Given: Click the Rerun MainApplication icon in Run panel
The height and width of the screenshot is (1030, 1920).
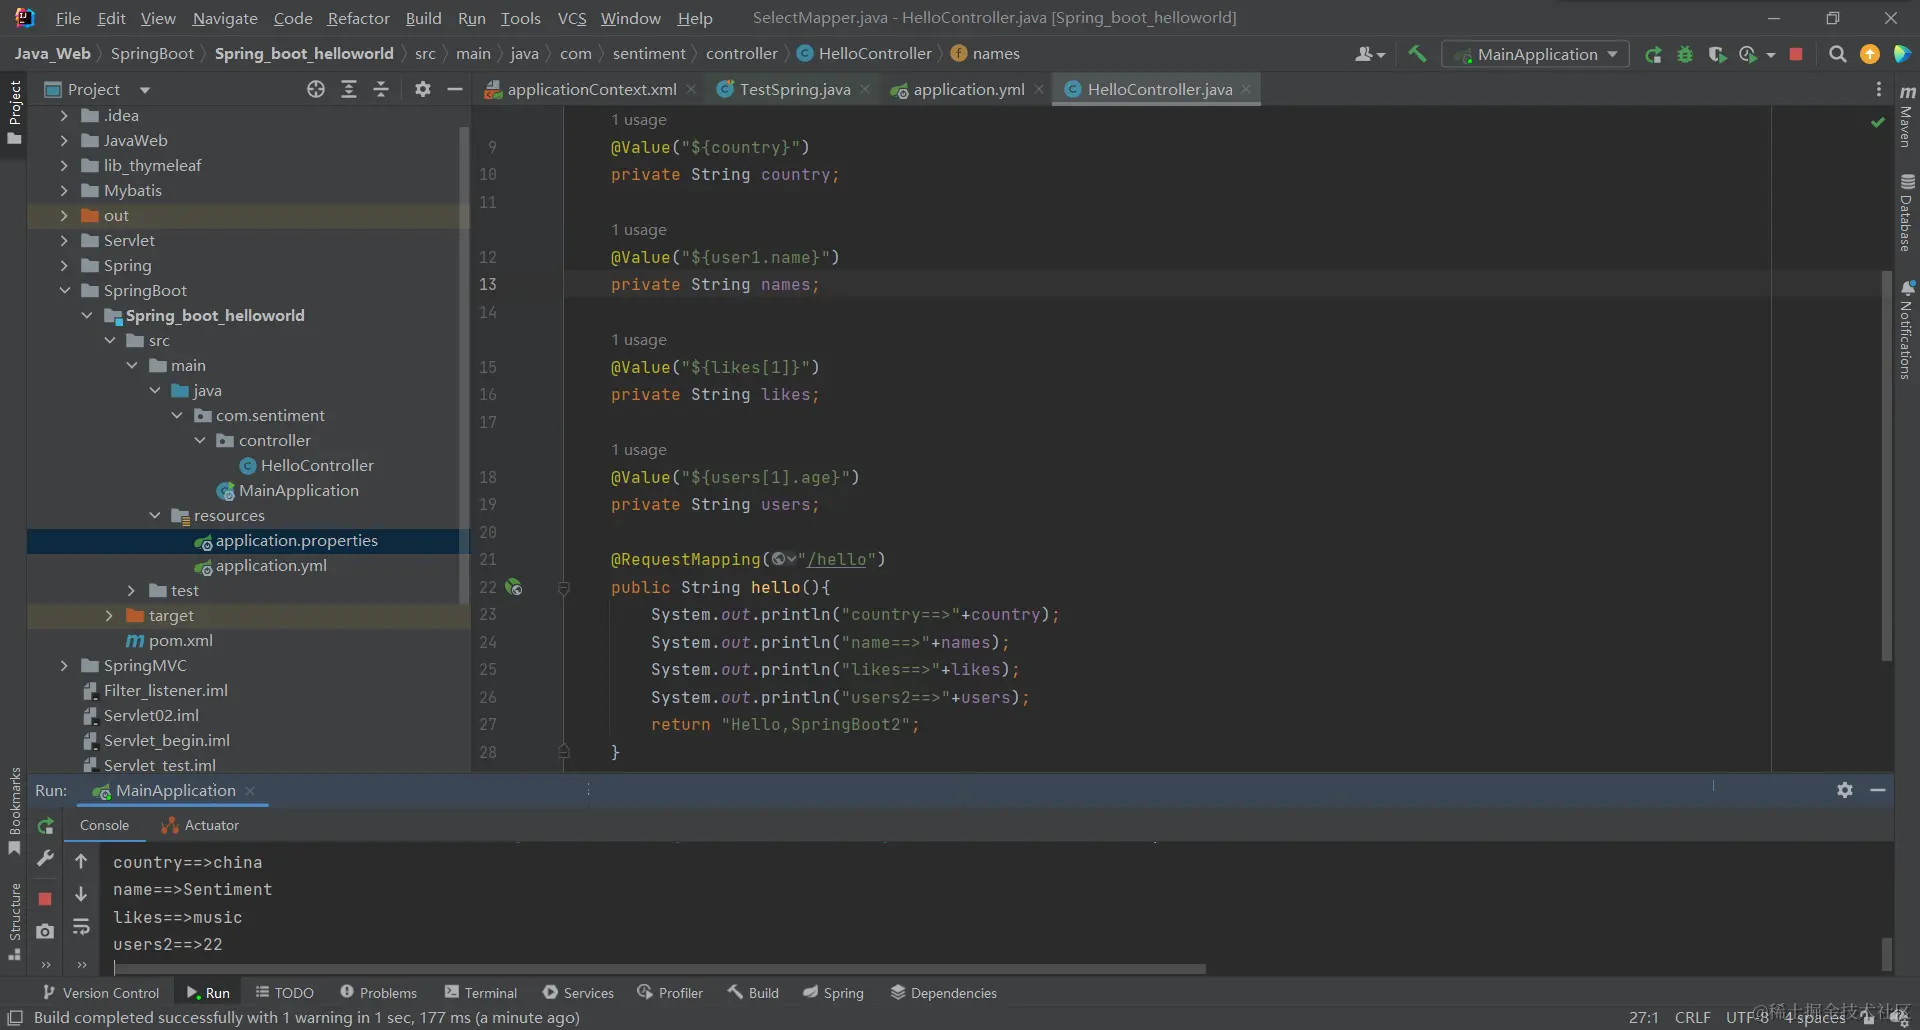Looking at the screenshot, I should pyautogui.click(x=45, y=826).
